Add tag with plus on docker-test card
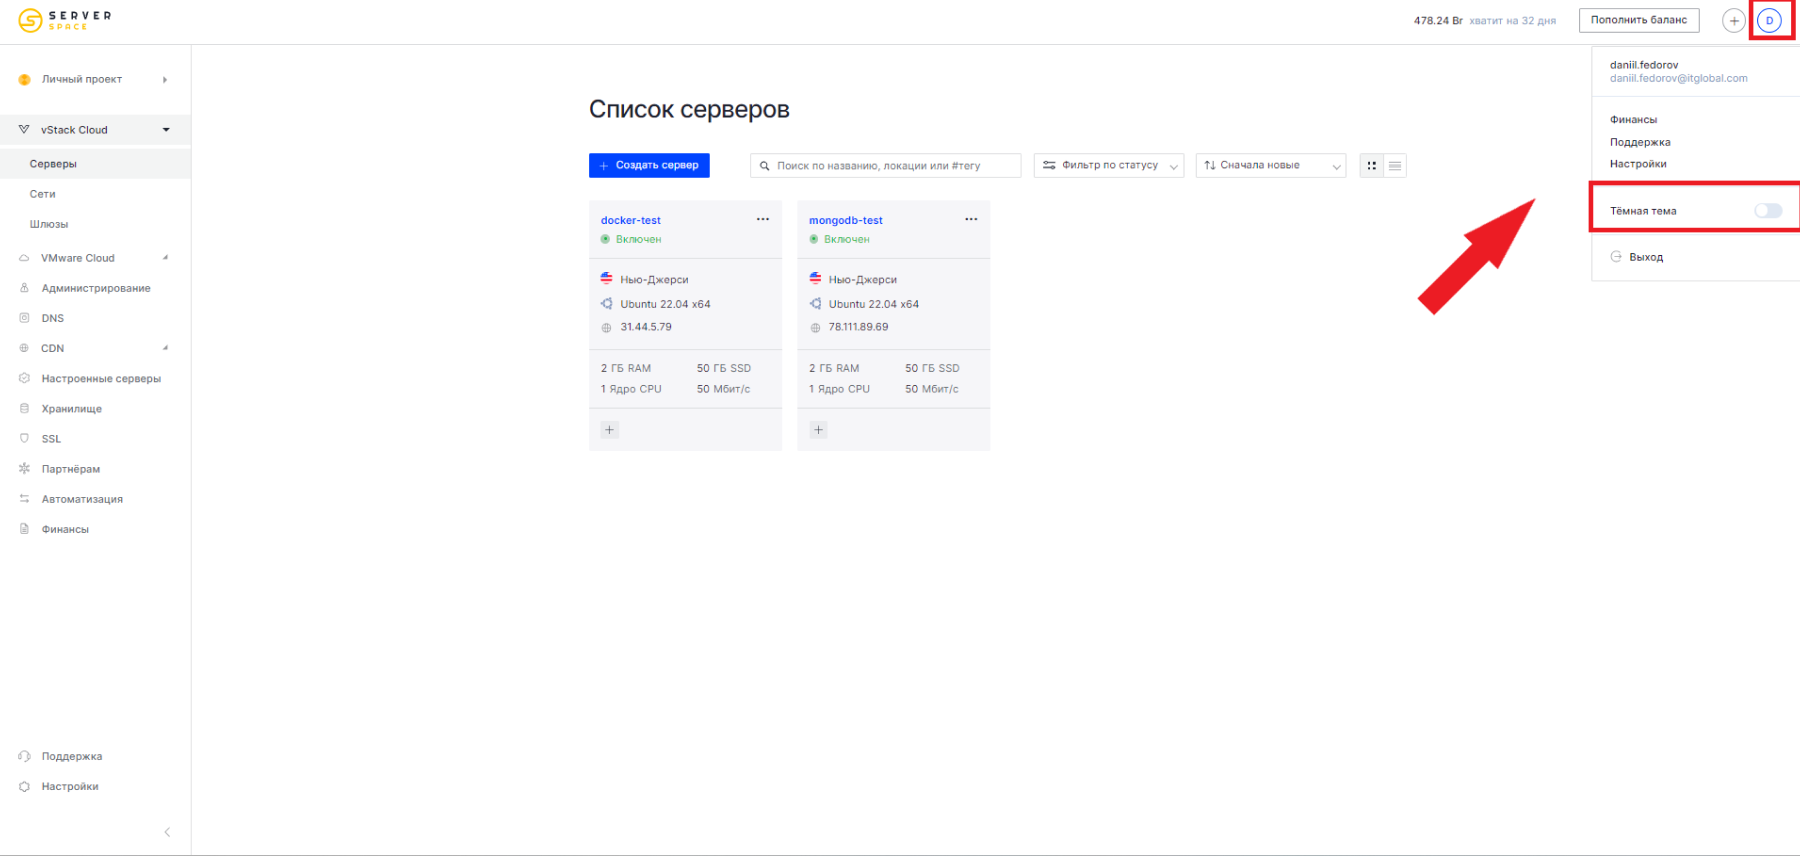1800x856 pixels. coord(610,430)
